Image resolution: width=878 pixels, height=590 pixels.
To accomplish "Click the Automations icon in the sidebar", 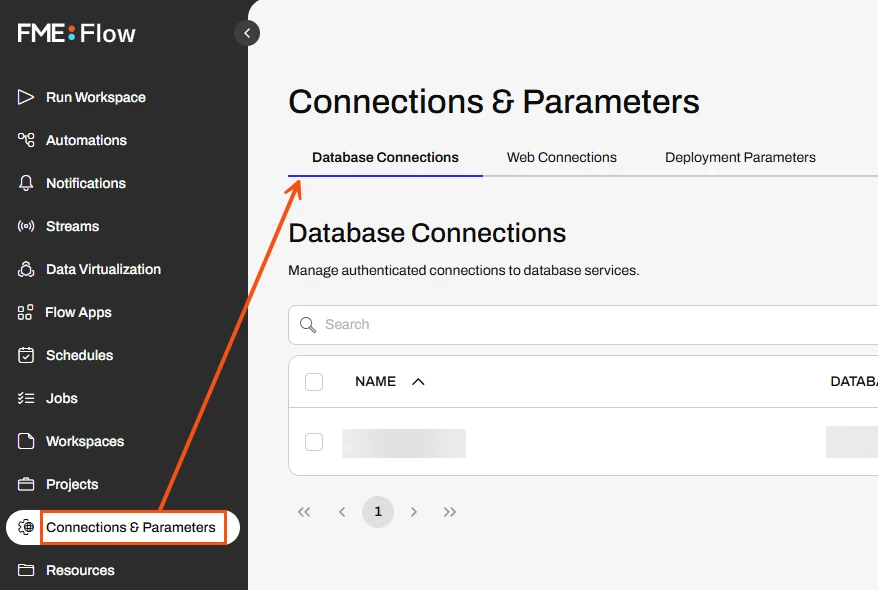I will 26,140.
